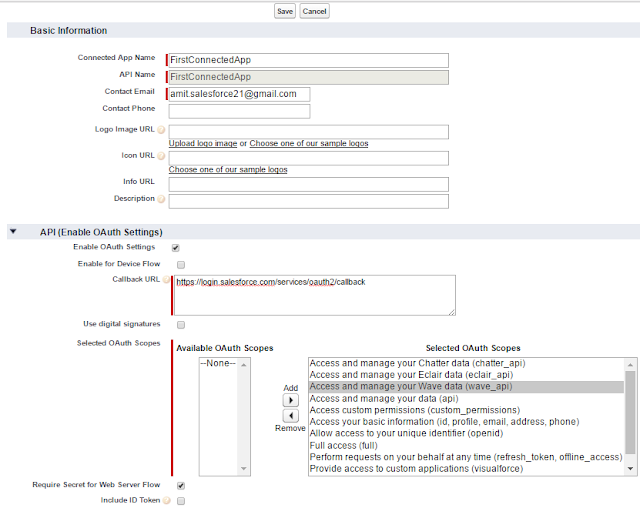The image size is (640, 508).
Task: Open sample logos link under Logo Image URL
Action: (x=309, y=144)
